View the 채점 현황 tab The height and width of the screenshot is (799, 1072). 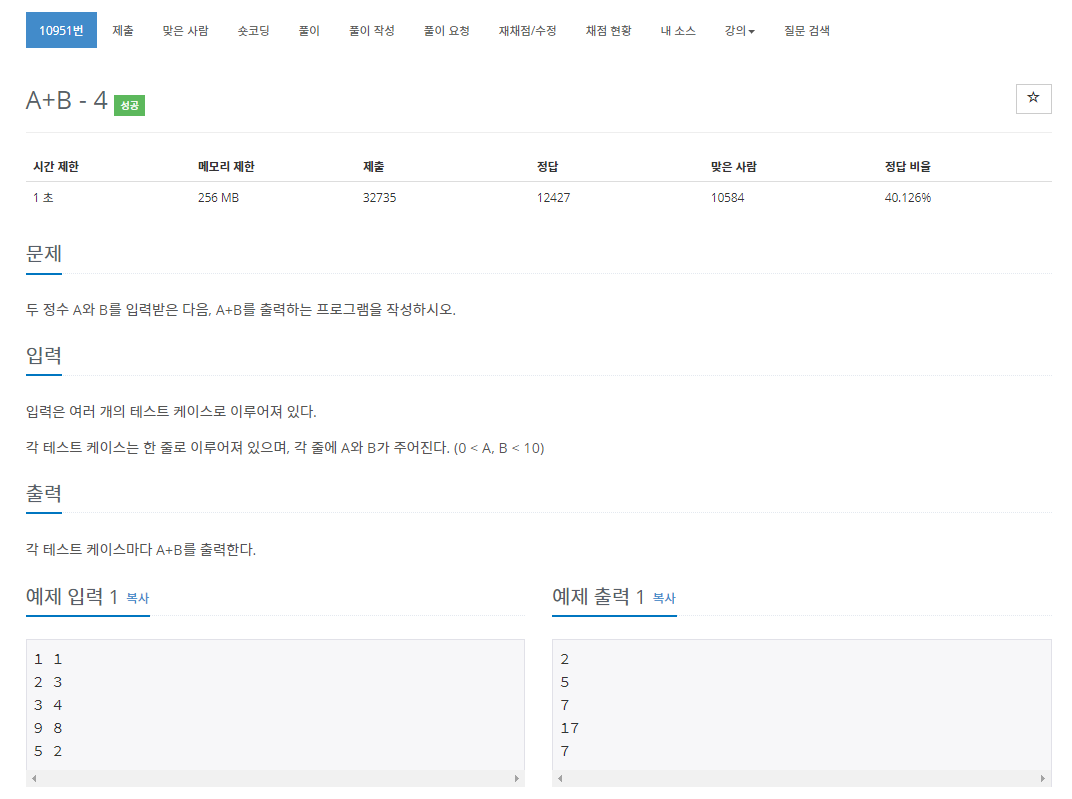[608, 30]
